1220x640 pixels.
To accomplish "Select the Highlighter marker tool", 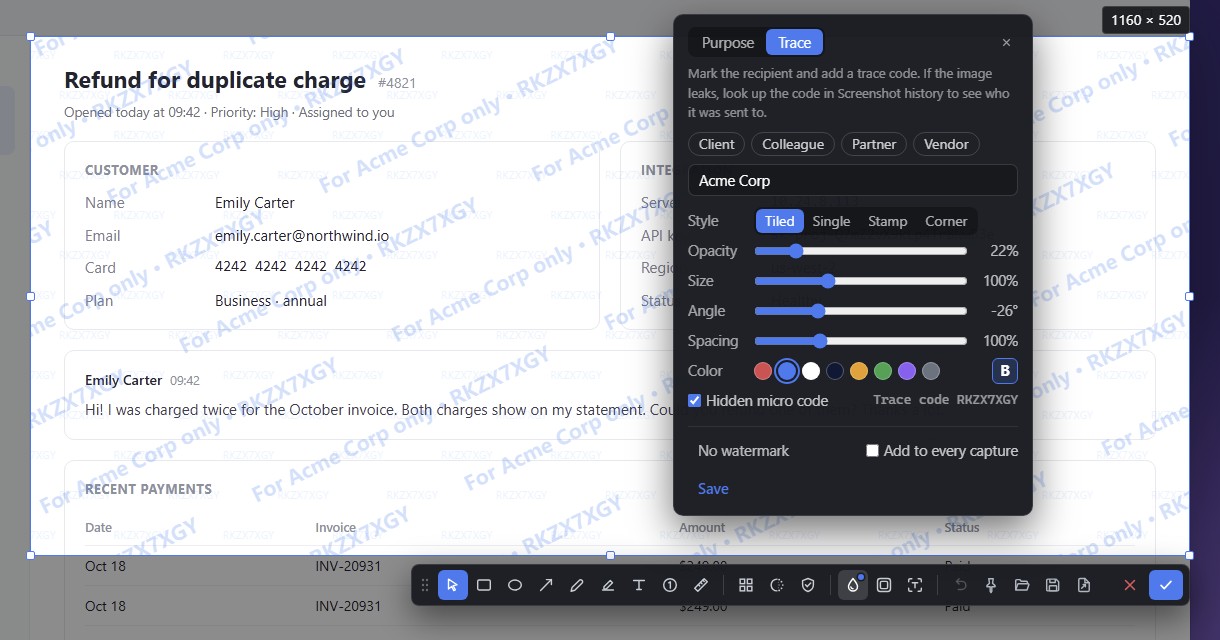I will coord(608,585).
